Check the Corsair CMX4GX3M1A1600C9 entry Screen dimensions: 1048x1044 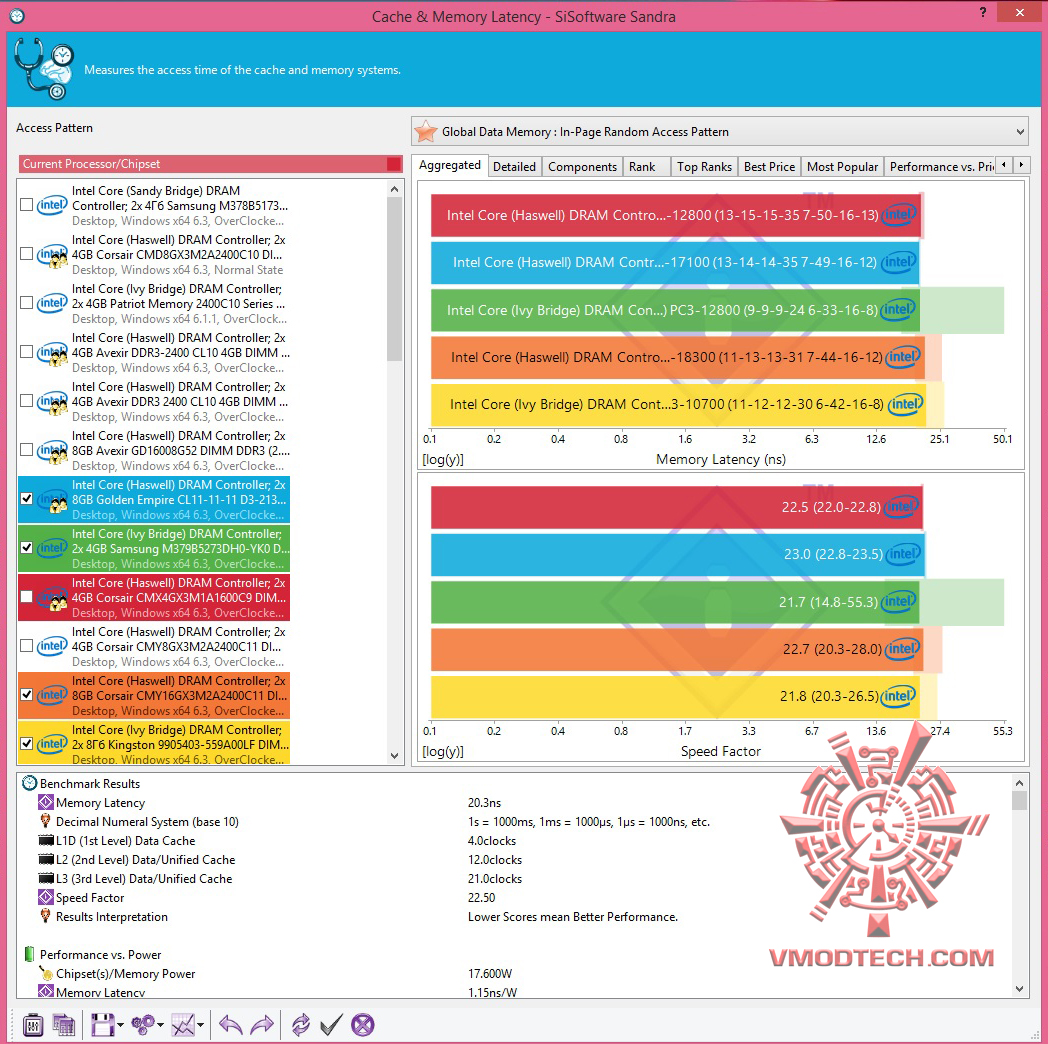(27, 596)
